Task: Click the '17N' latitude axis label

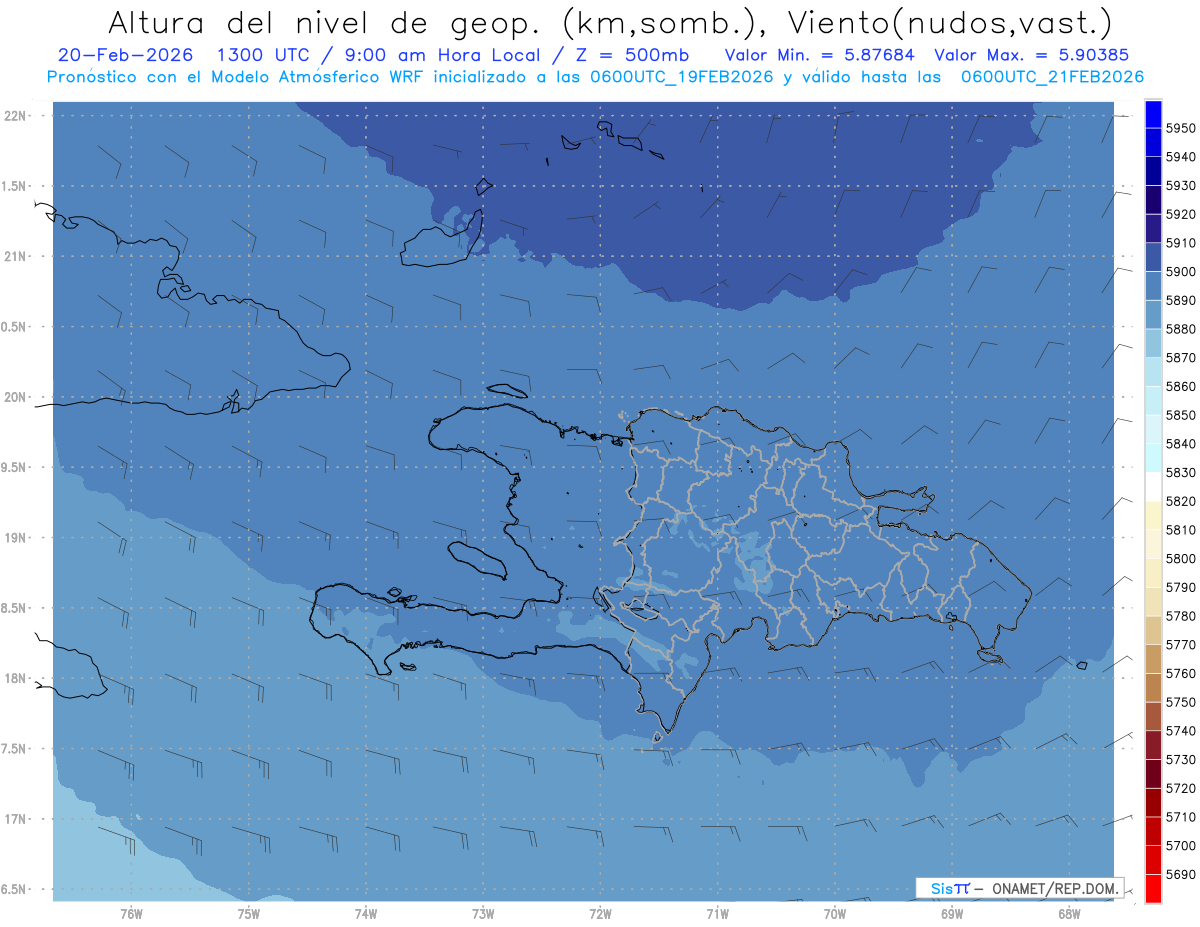Action: coord(17,819)
